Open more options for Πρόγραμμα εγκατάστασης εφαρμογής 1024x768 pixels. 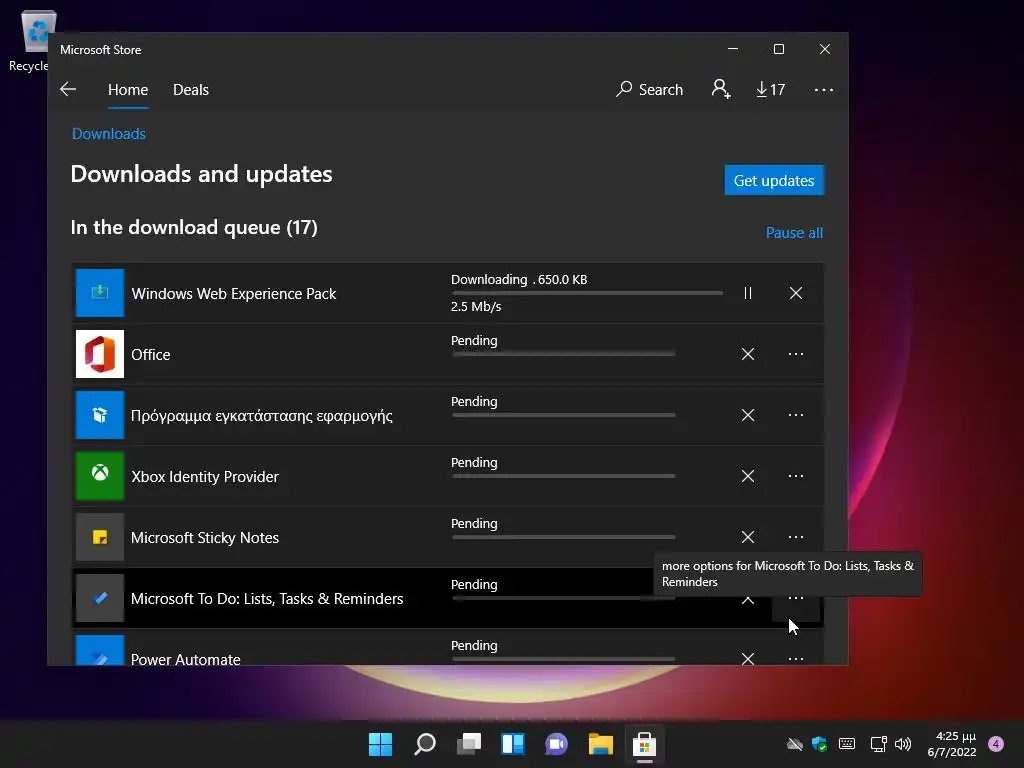coord(795,415)
